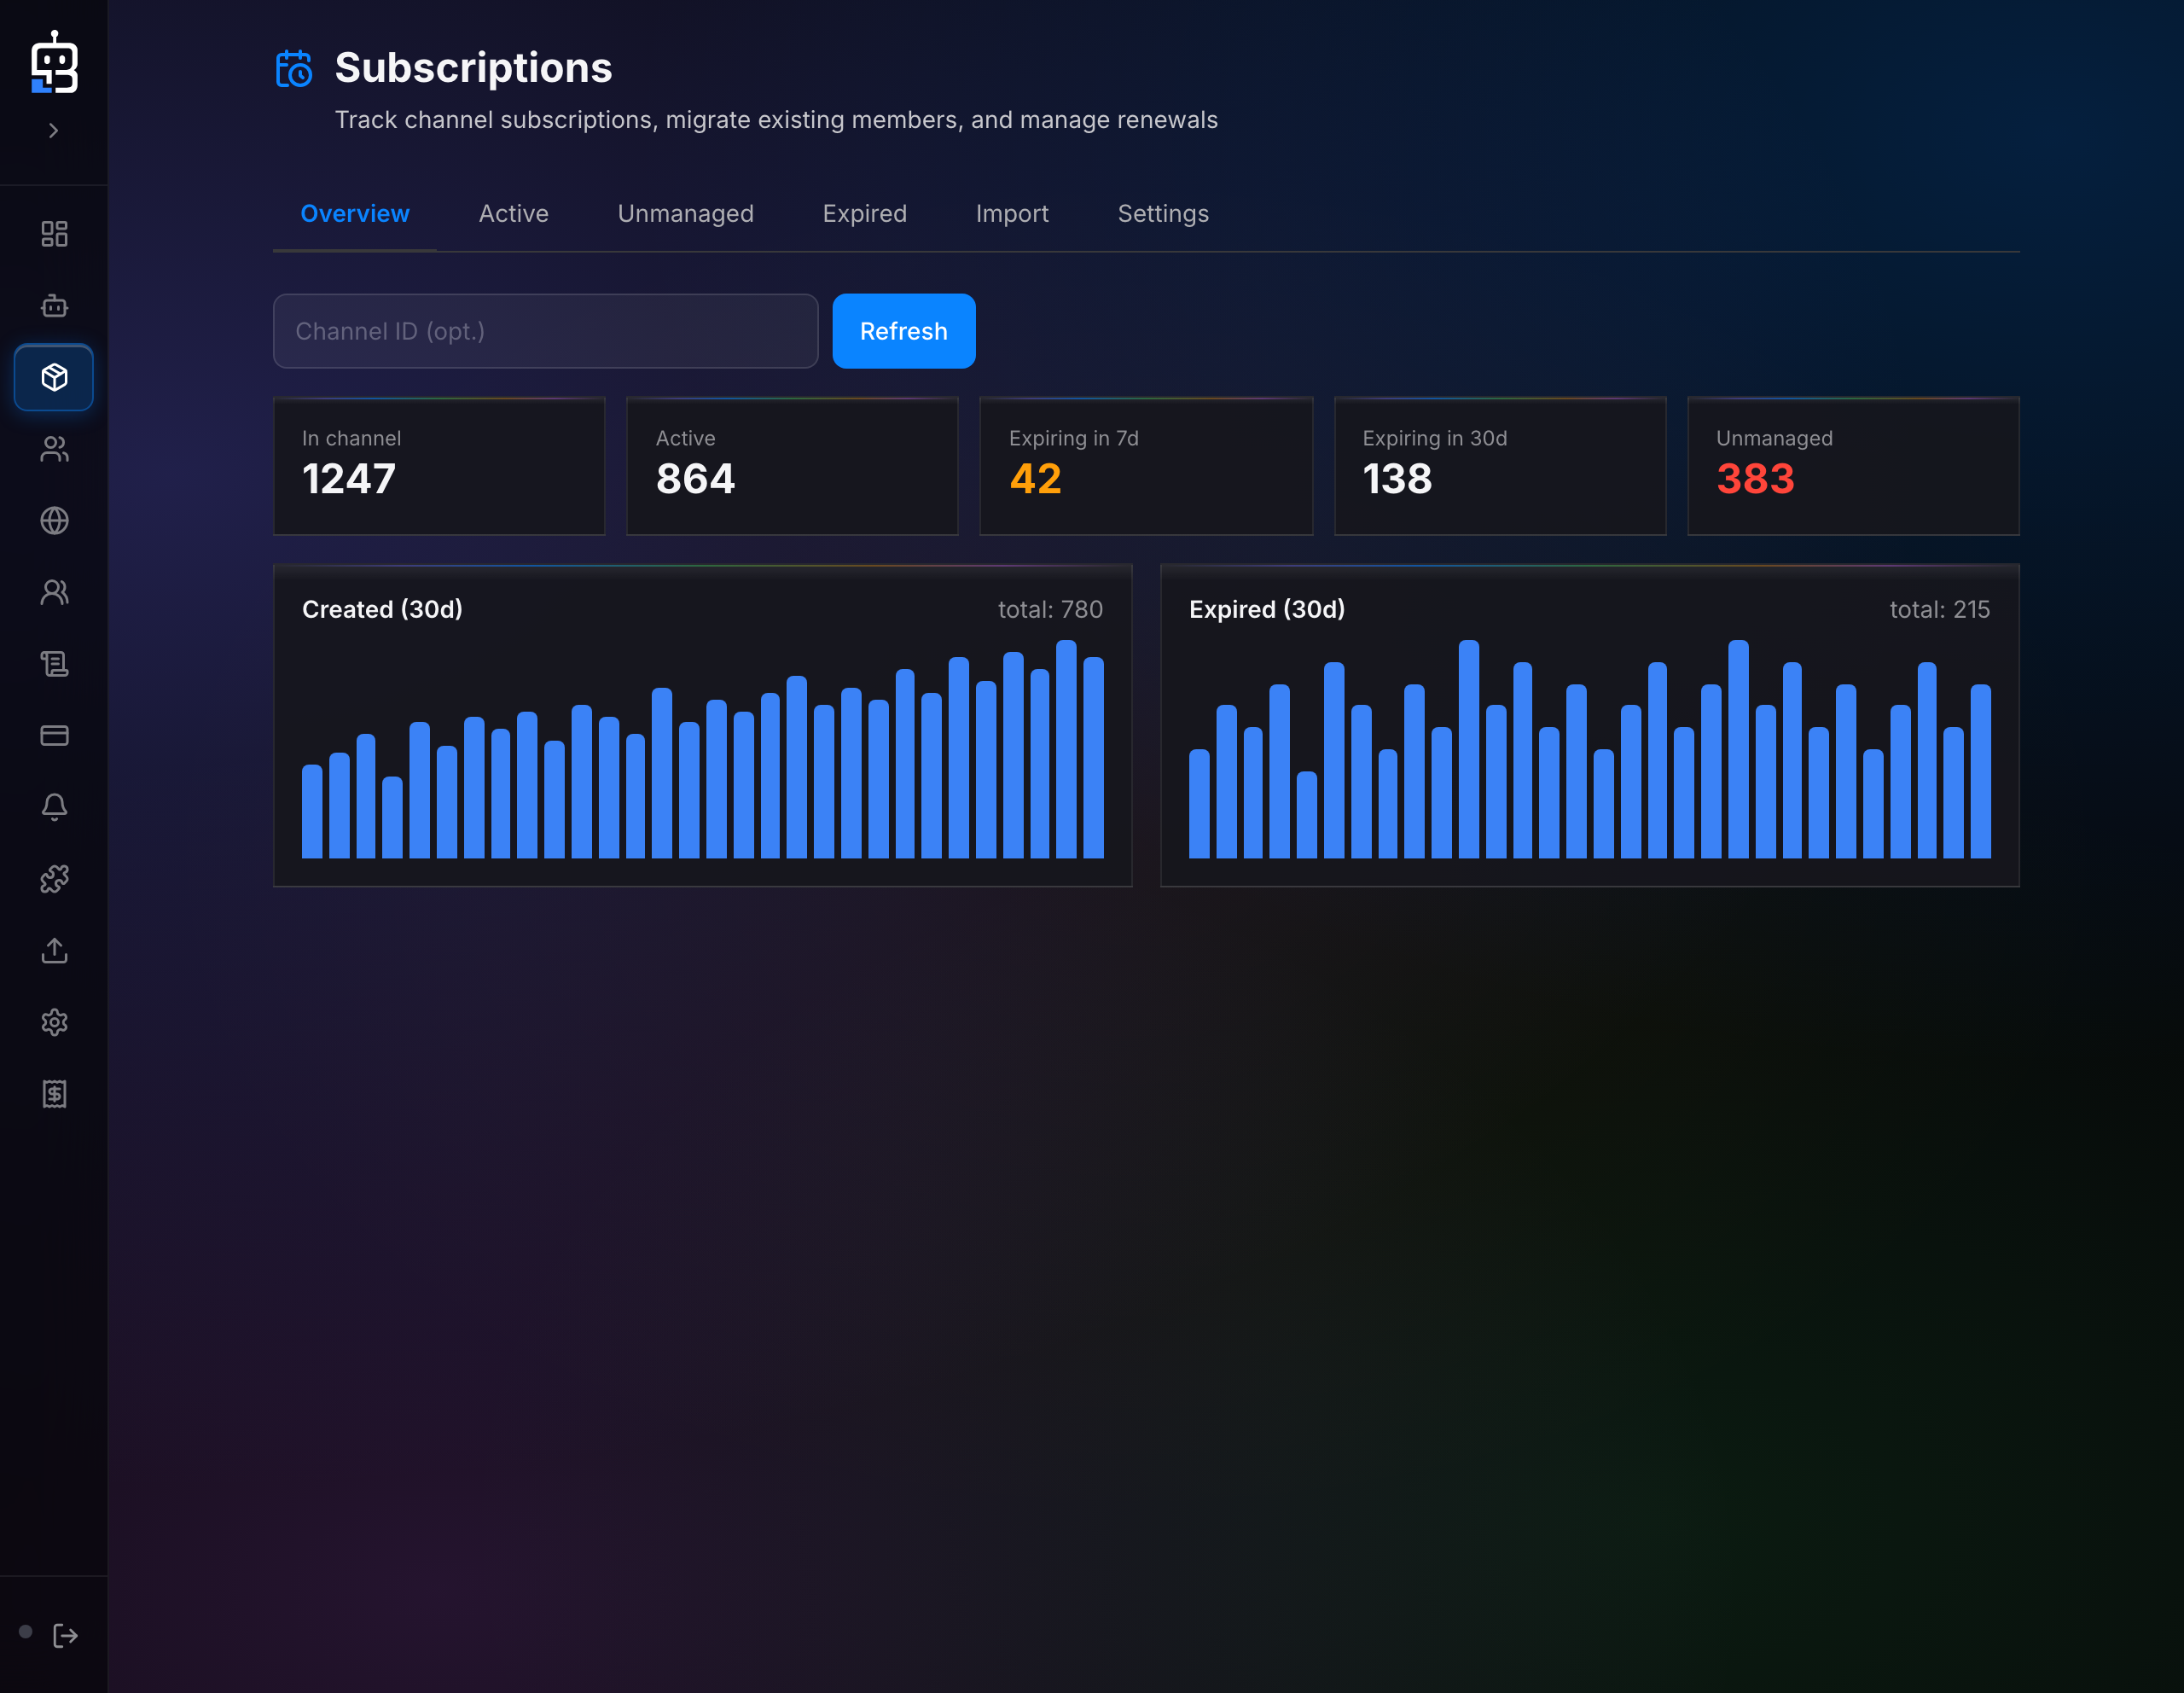Open the globe icon in sidebar
Image resolution: width=2184 pixels, height=1693 pixels.
pos(54,521)
